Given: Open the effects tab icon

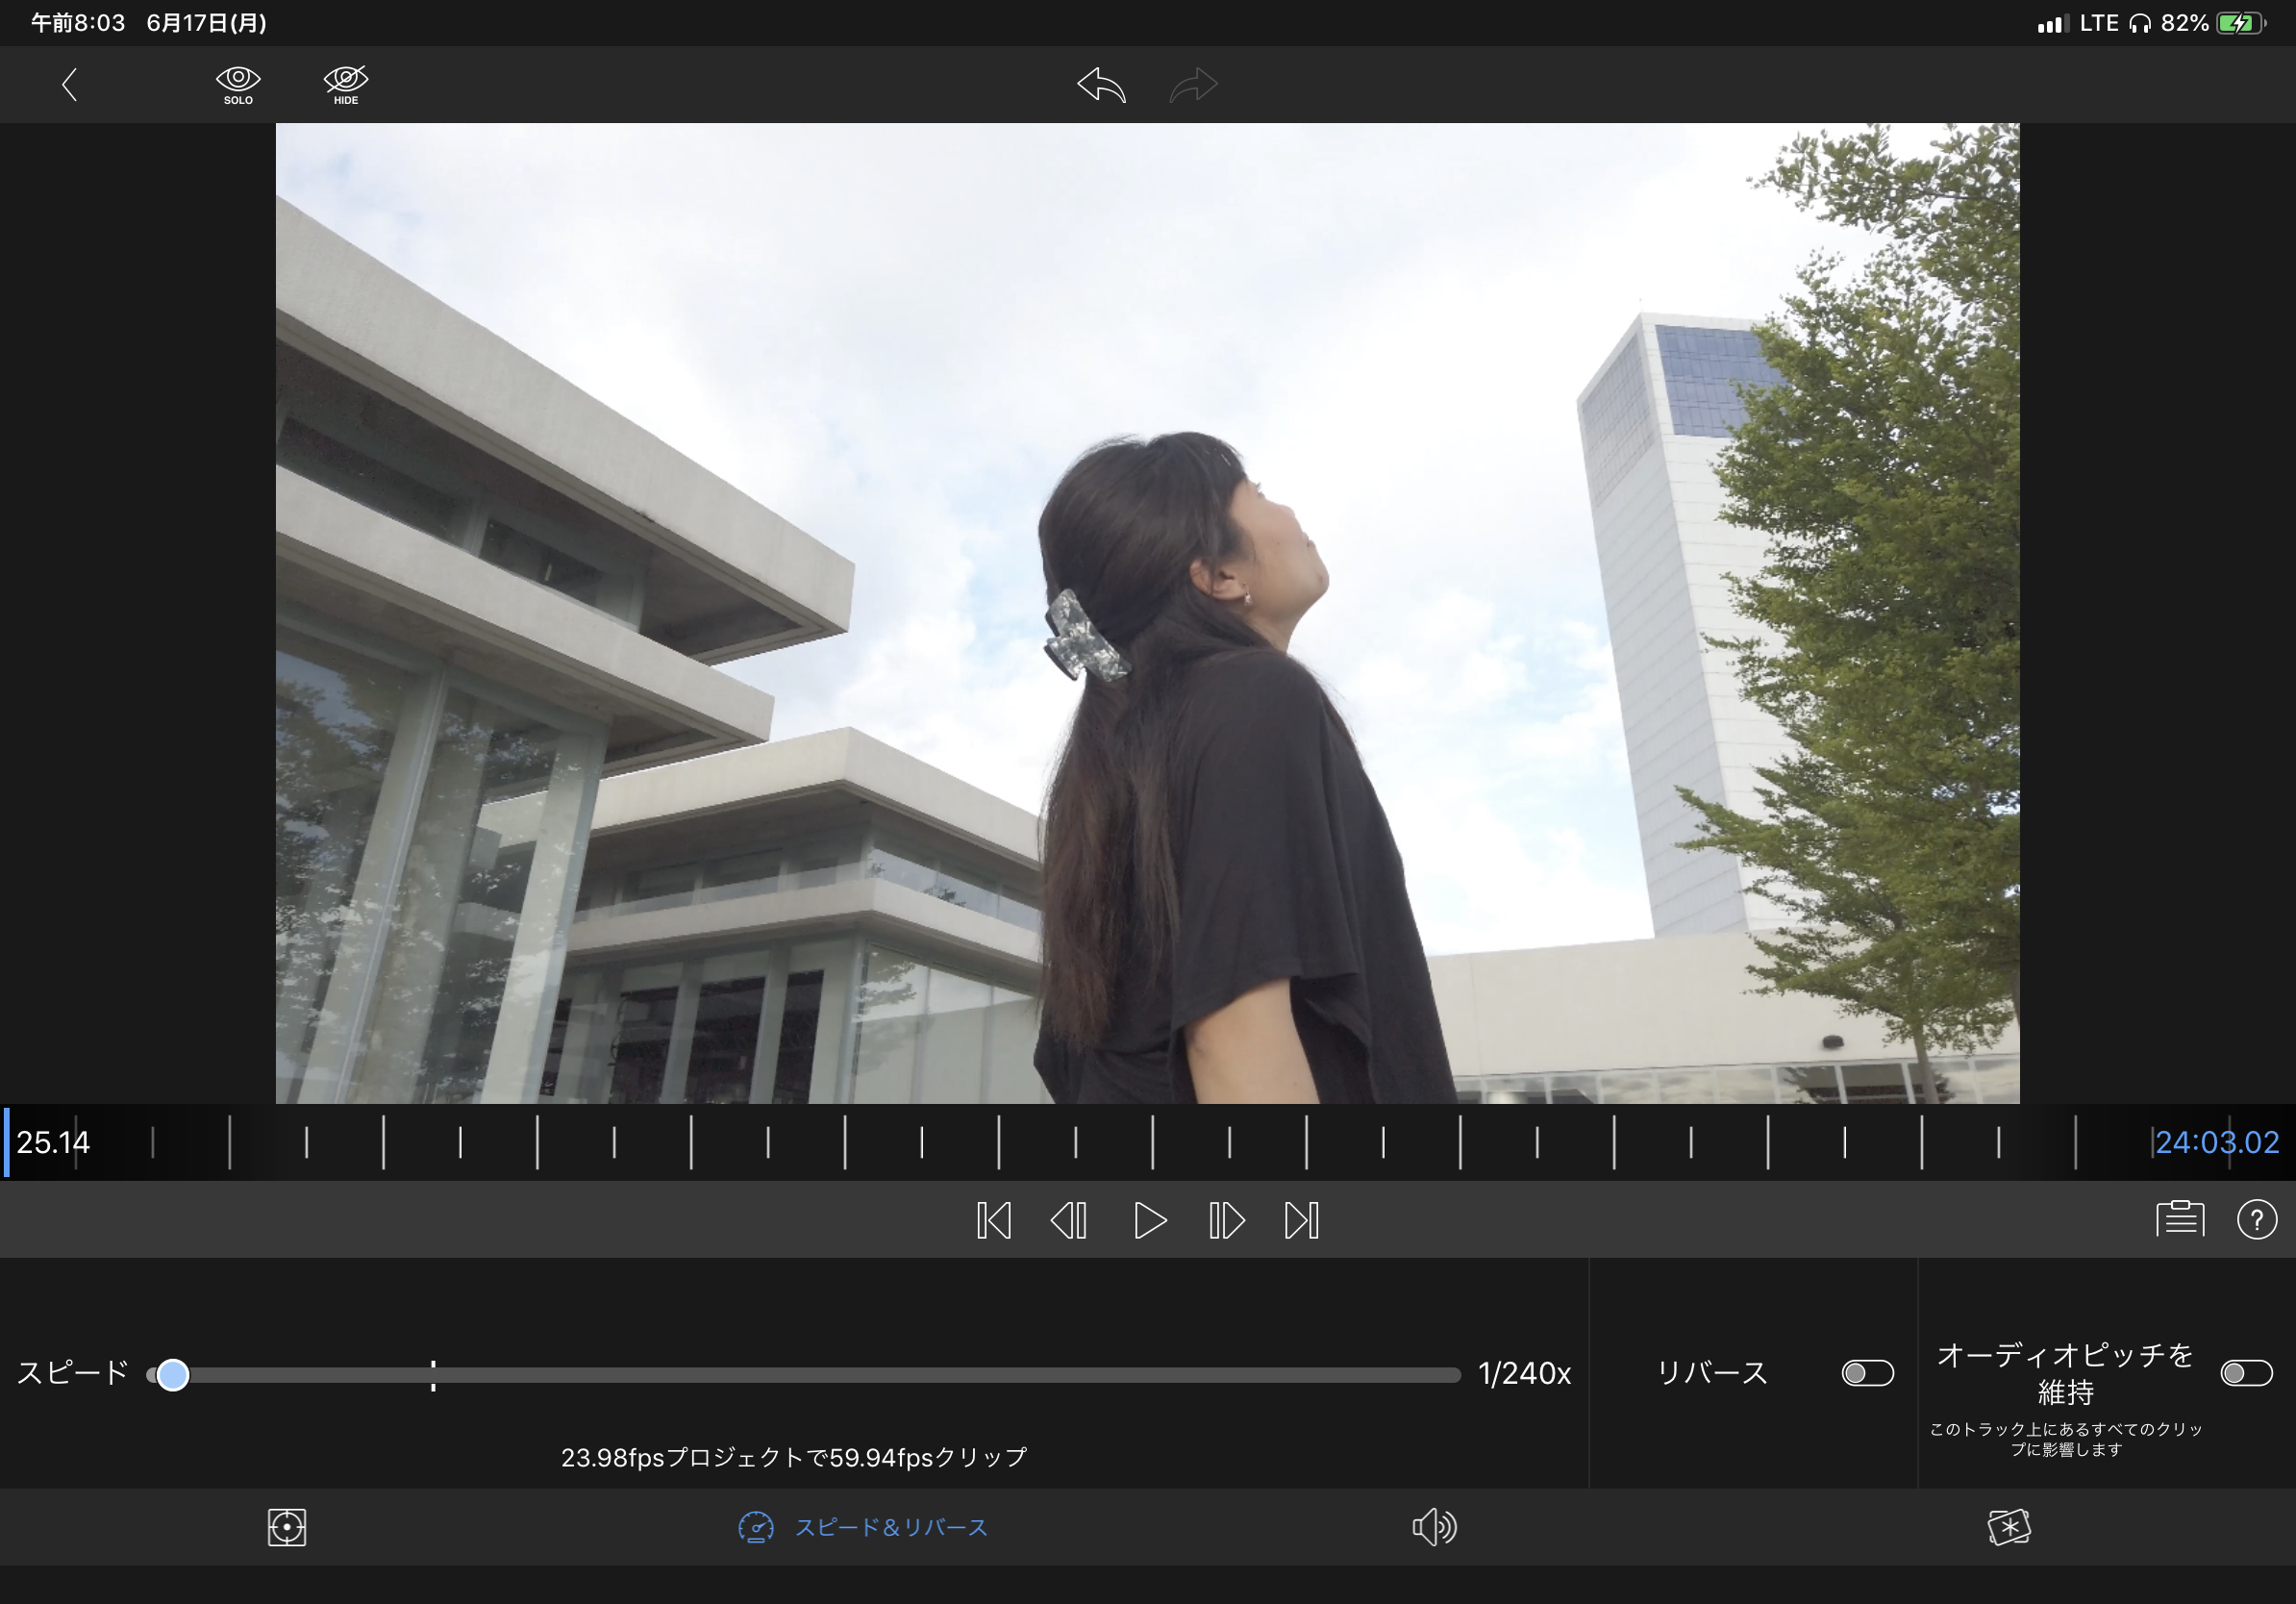Looking at the screenshot, I should (x=2008, y=1527).
